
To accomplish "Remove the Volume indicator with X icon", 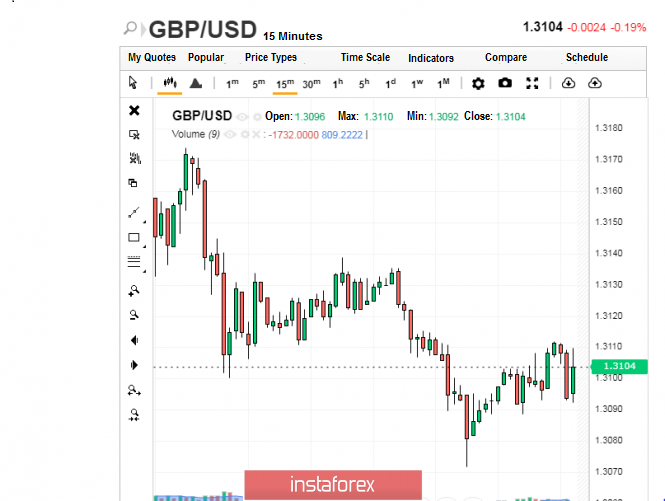I will tap(256, 134).
